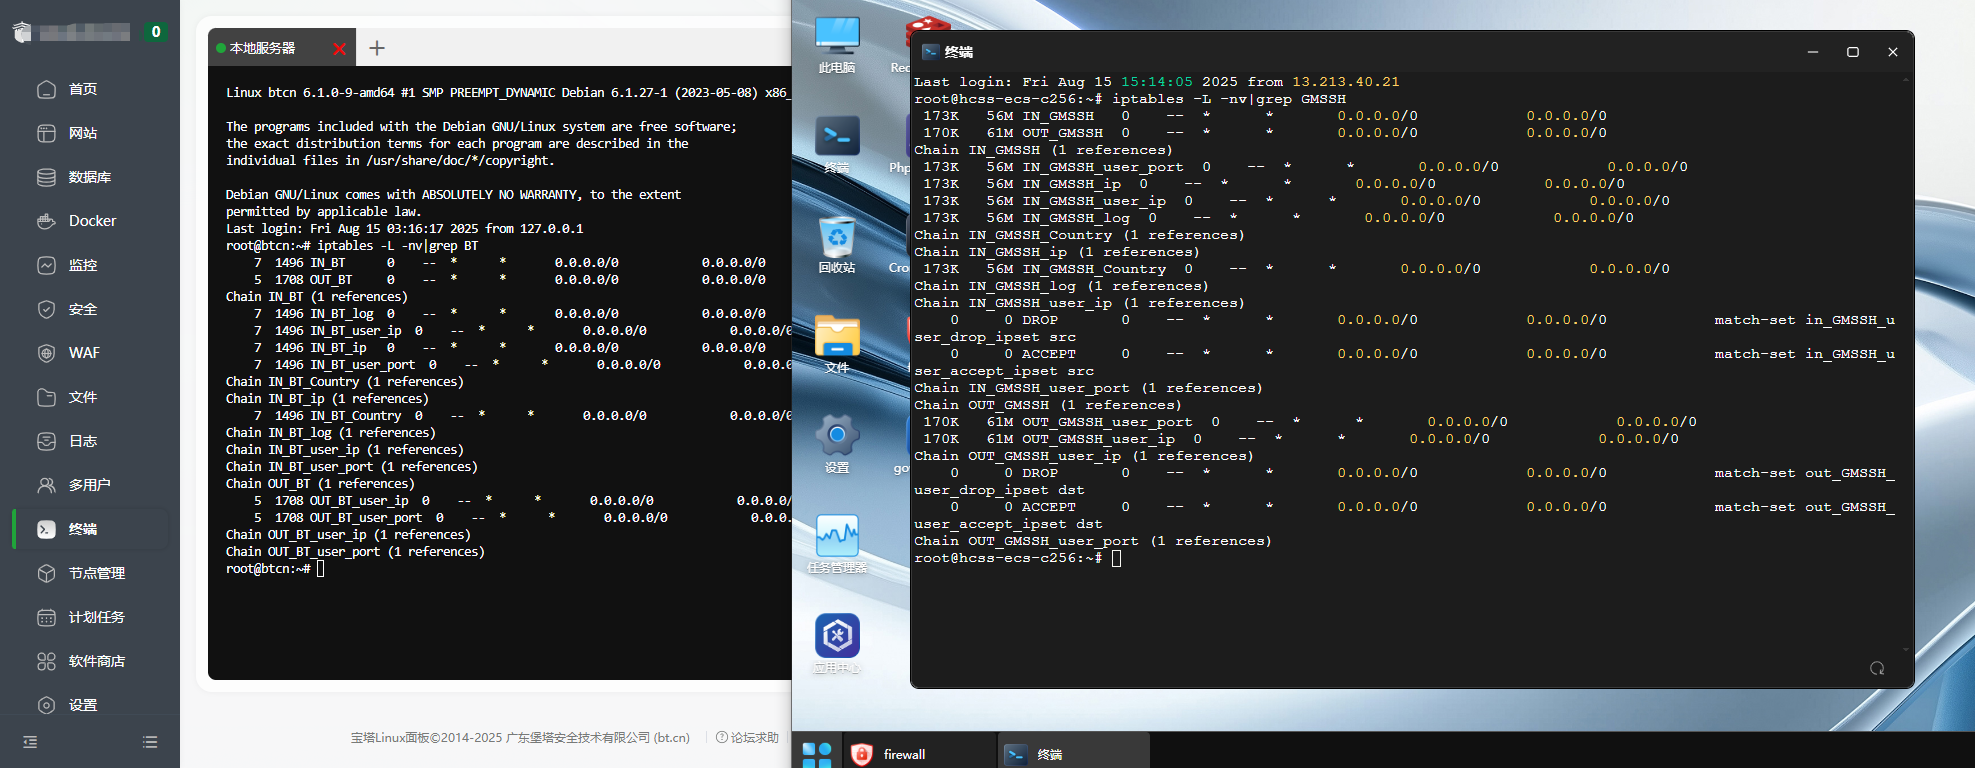
Task: Switch to the 本地服务器 tab
Action: [x=263, y=48]
